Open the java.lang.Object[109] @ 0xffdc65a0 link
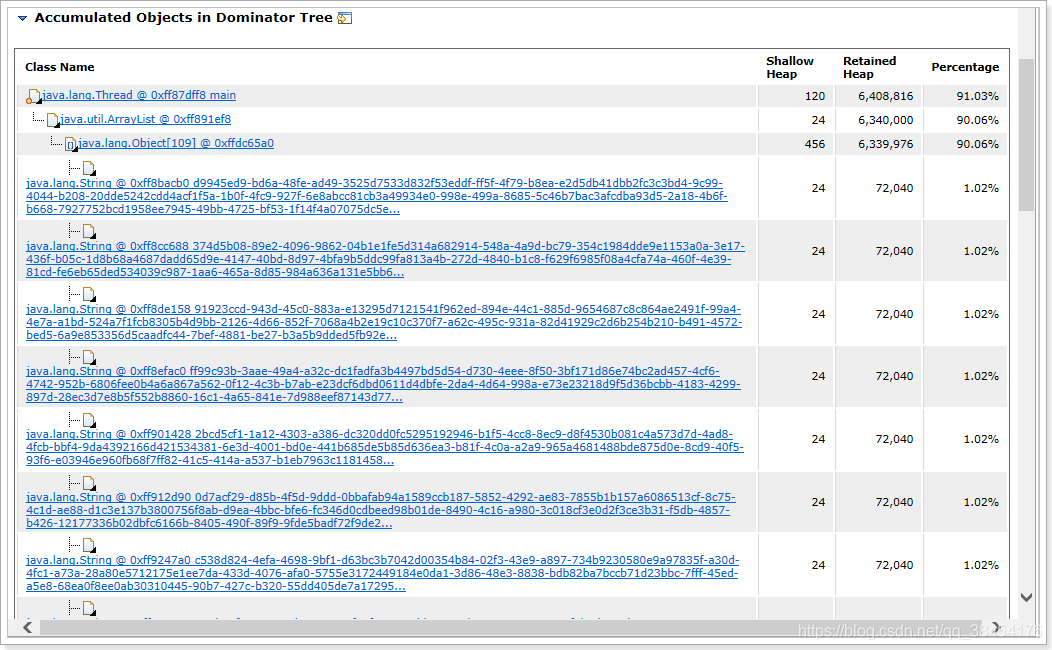 pyautogui.click(x=176, y=144)
